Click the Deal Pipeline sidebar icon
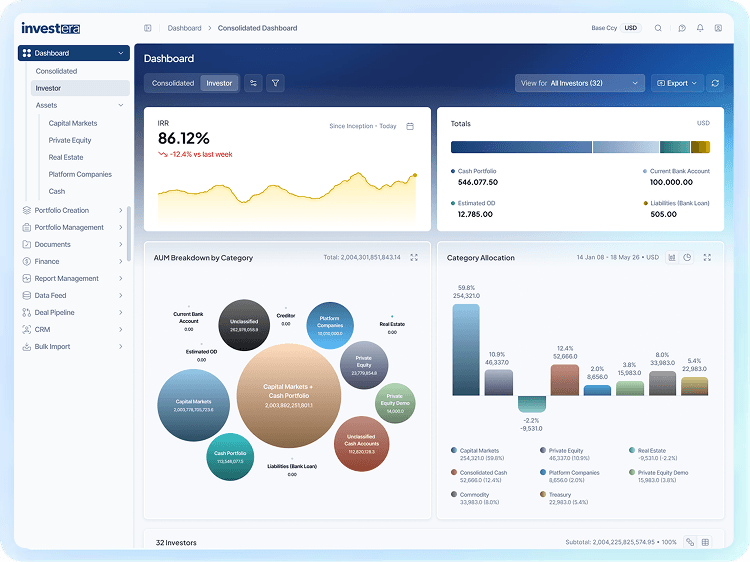 click(x=27, y=313)
